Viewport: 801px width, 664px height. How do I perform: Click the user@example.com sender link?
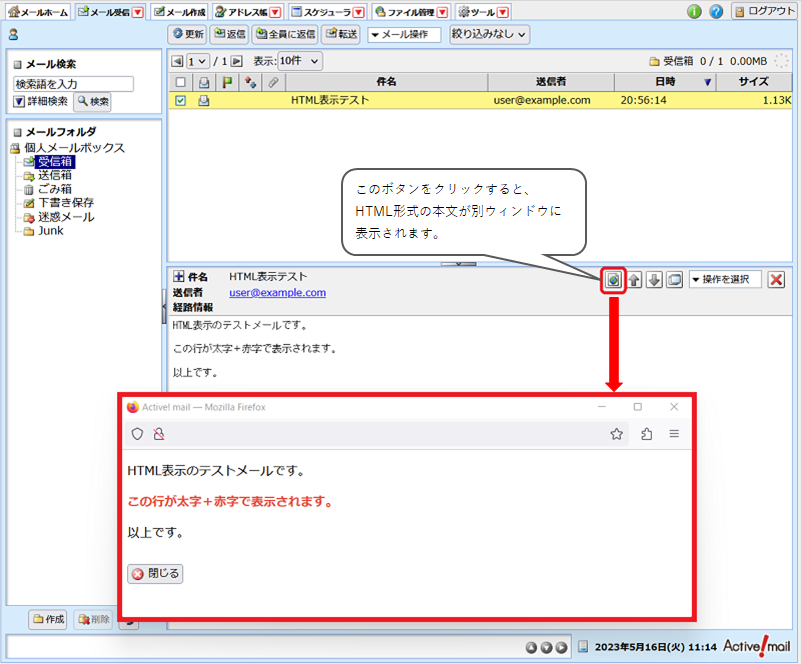tap(277, 293)
